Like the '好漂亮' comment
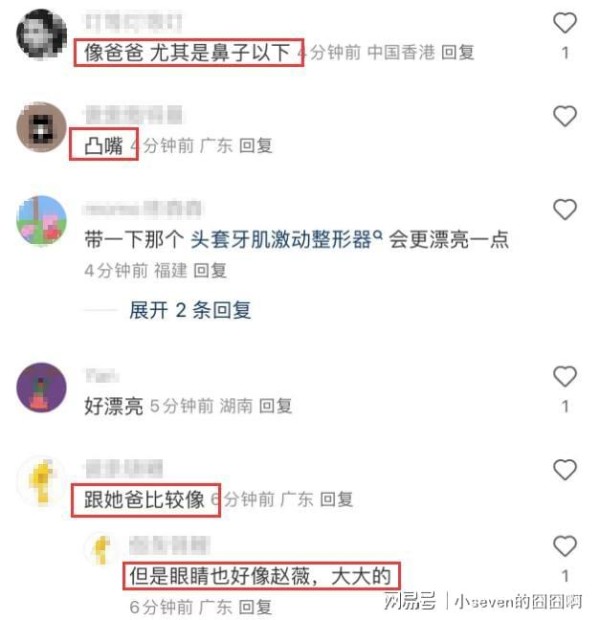Viewport: 600px width, 620px height. pos(565,376)
